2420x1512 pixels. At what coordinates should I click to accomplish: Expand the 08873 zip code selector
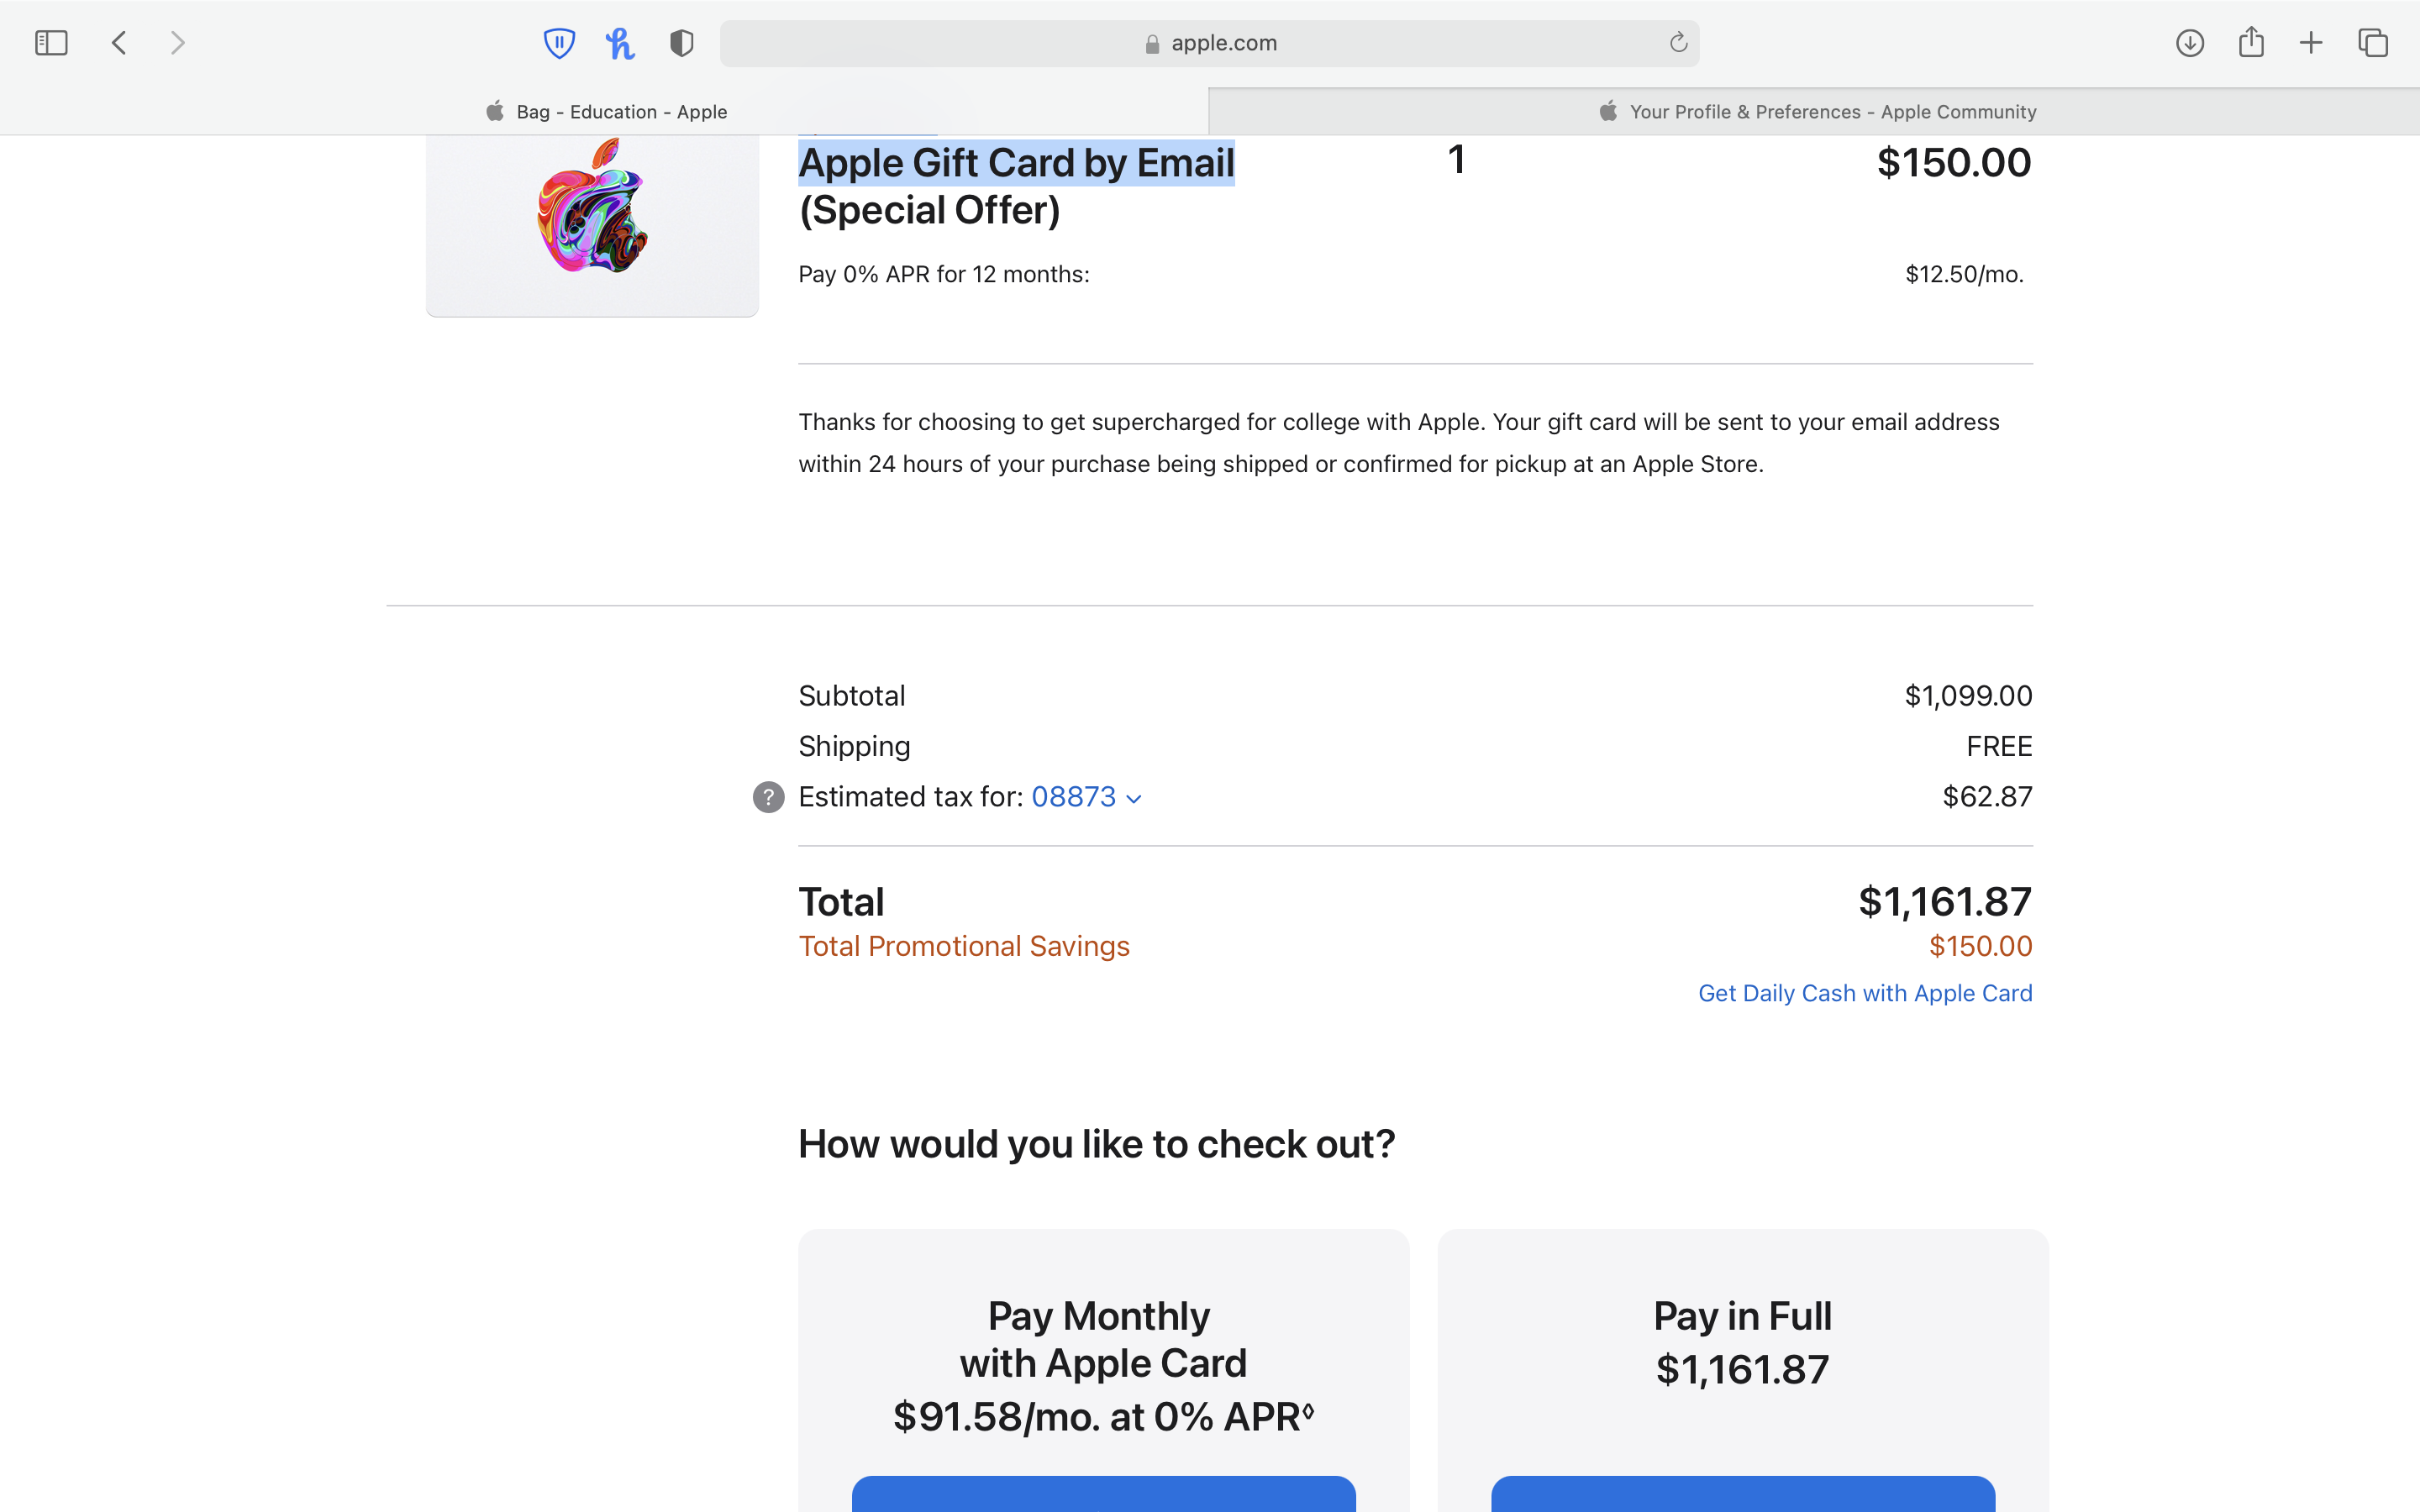point(1086,797)
